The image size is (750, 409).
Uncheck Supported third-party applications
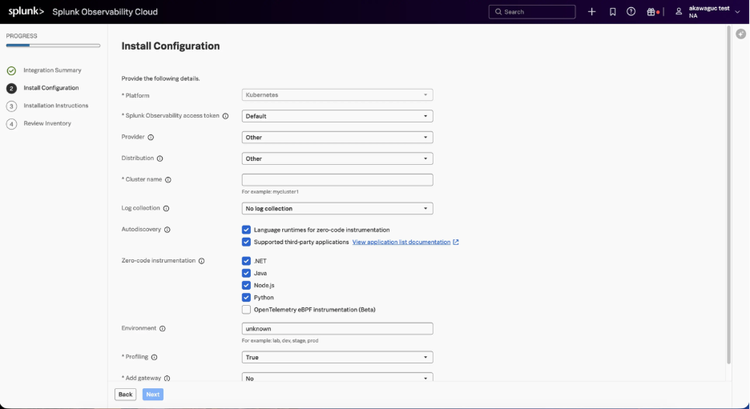point(246,242)
